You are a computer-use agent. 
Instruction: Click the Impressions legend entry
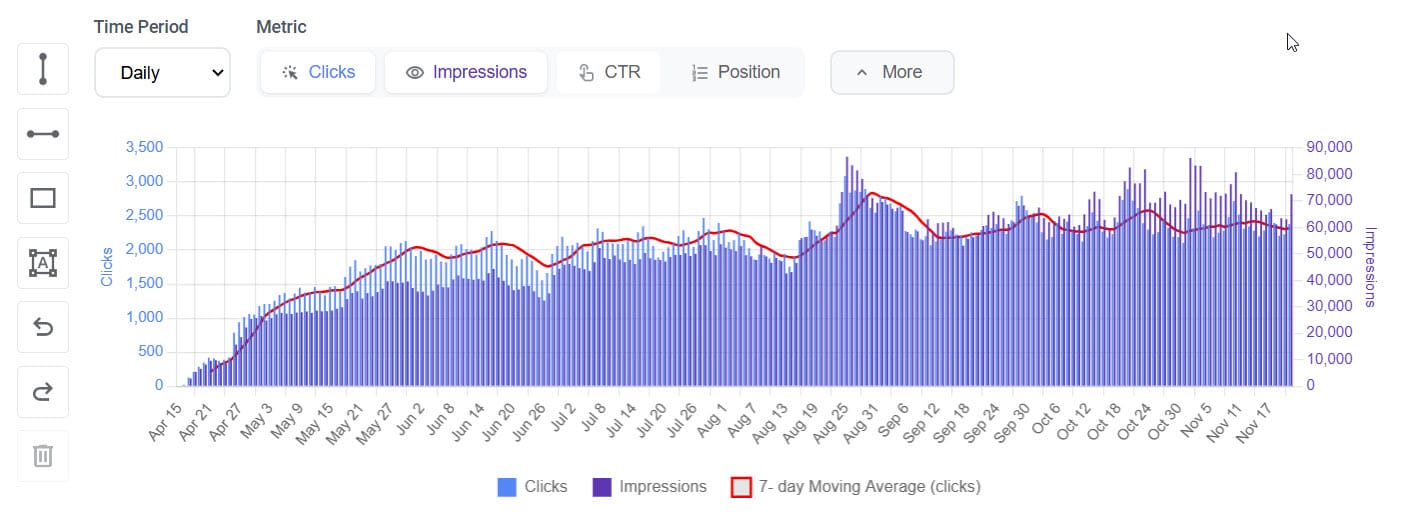(x=662, y=487)
